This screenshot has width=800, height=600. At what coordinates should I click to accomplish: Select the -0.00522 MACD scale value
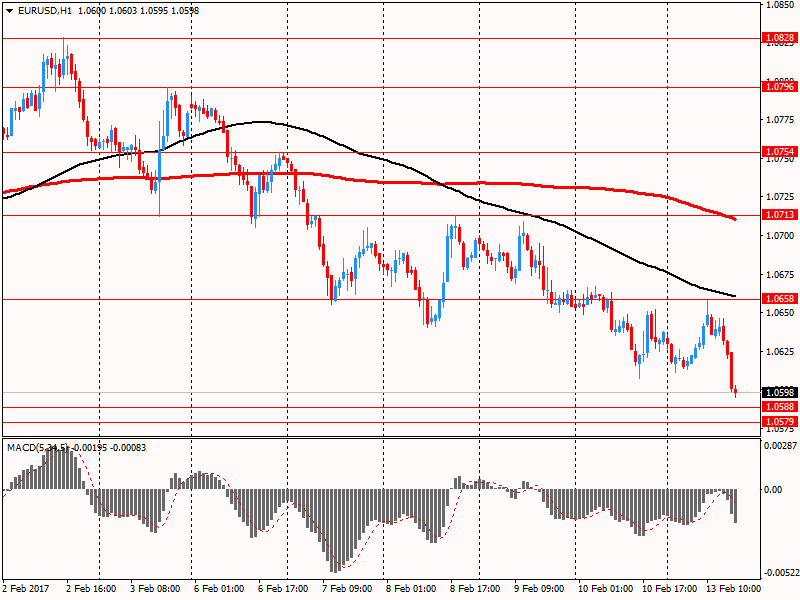coord(781,573)
